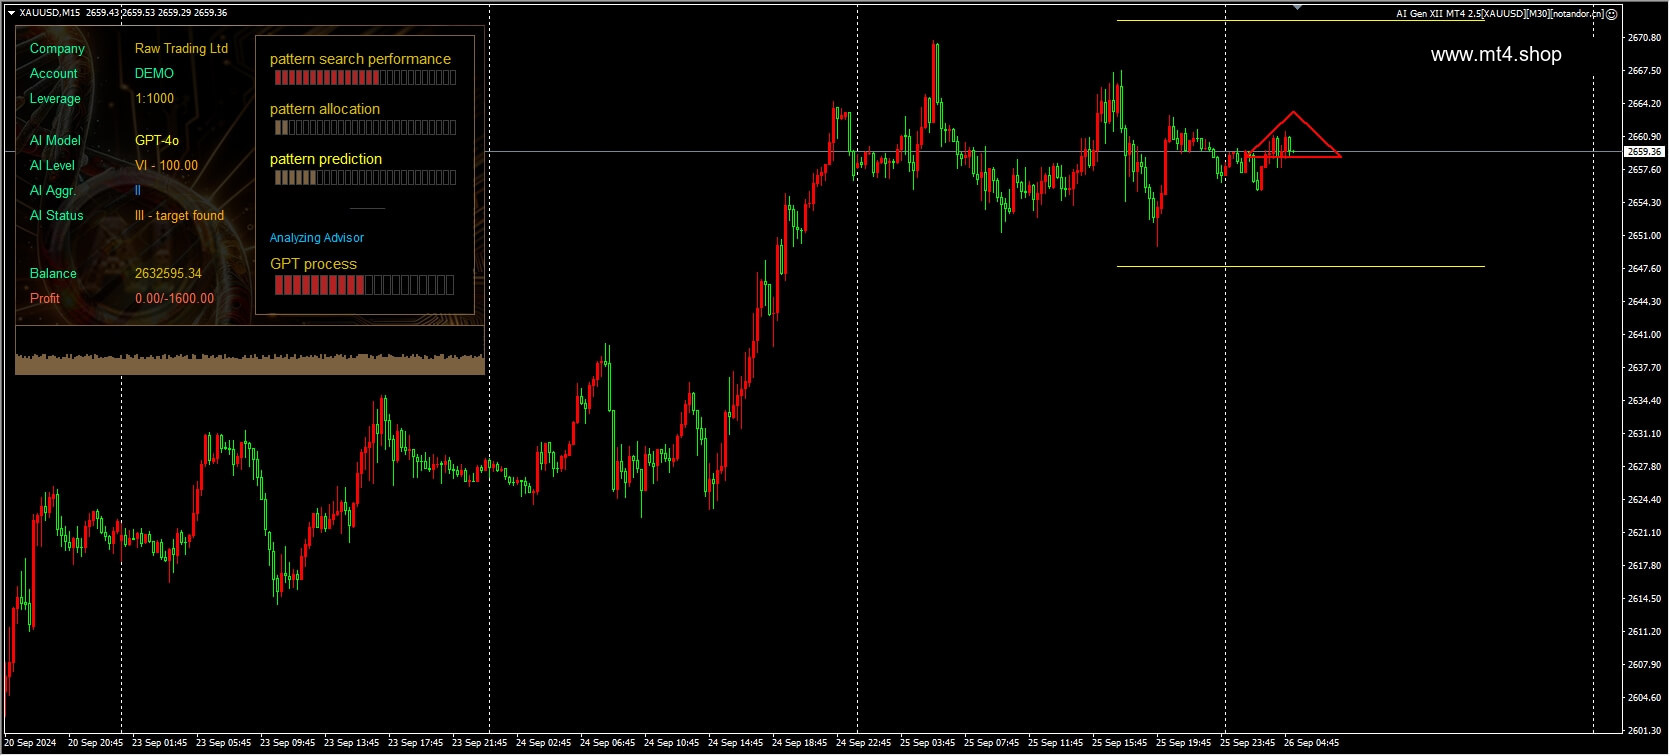Click the 2611.20 price scale label

[x=1644, y=631]
